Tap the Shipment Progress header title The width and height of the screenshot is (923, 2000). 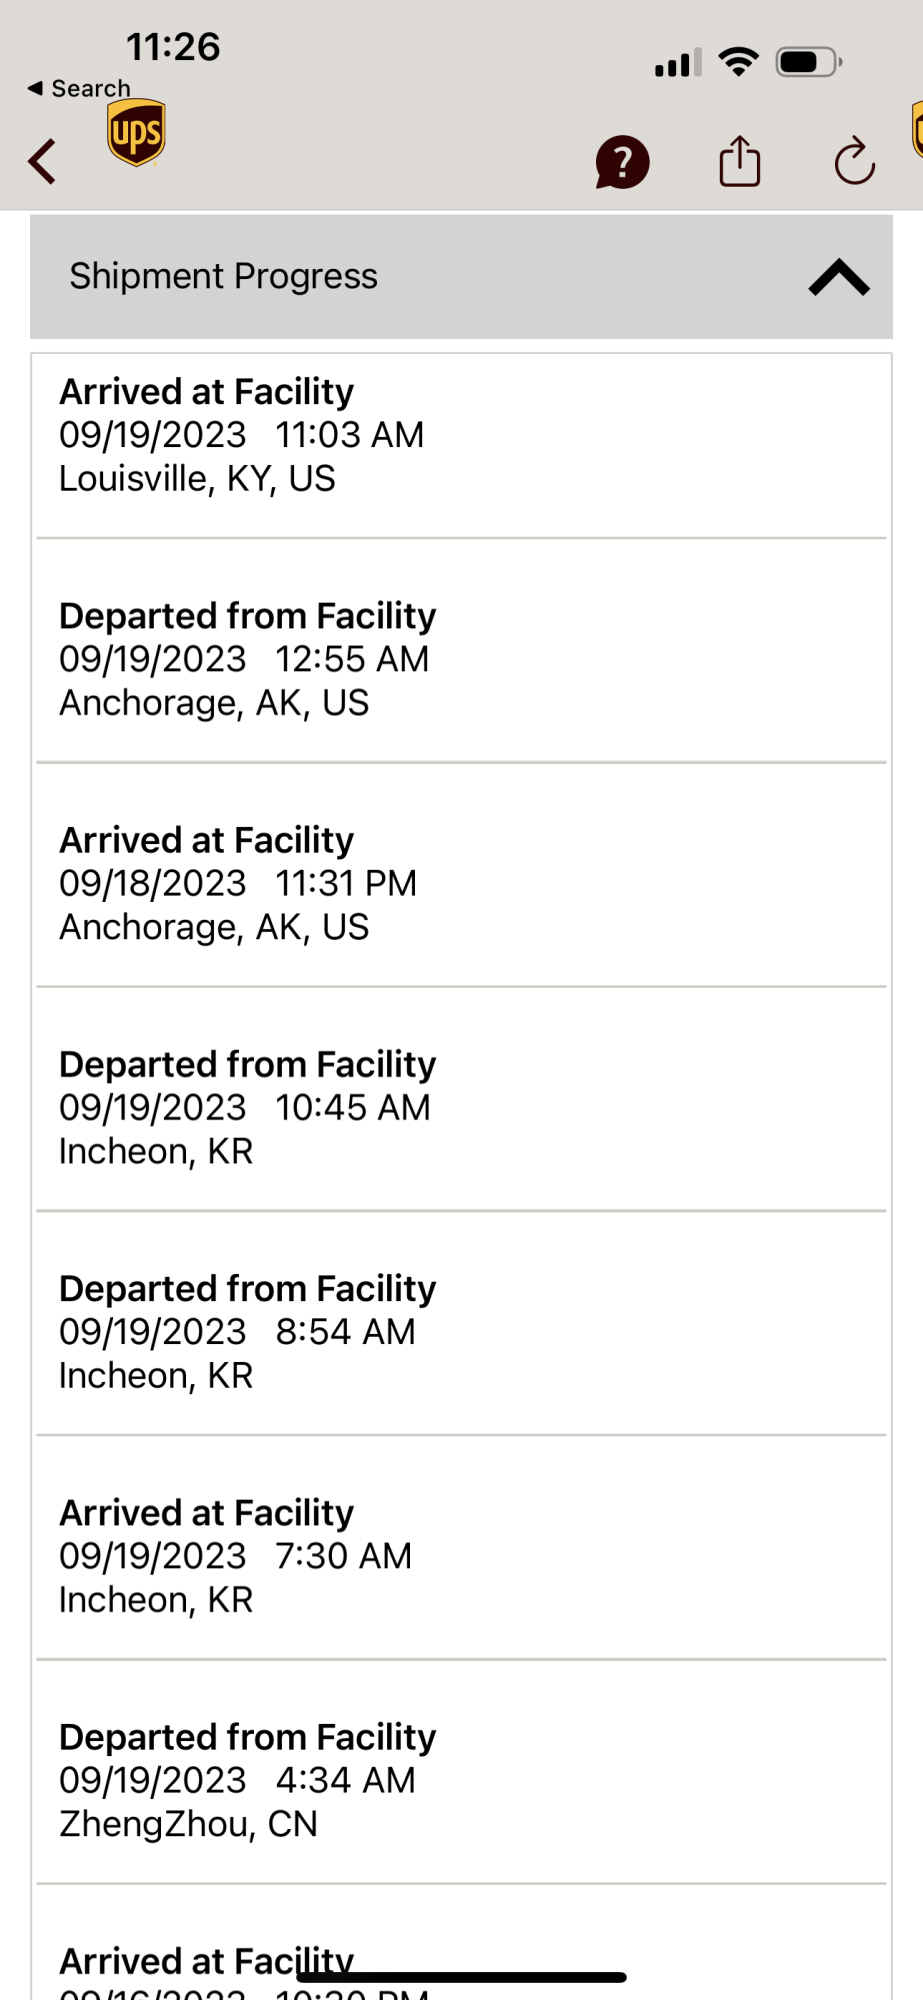tap(223, 276)
